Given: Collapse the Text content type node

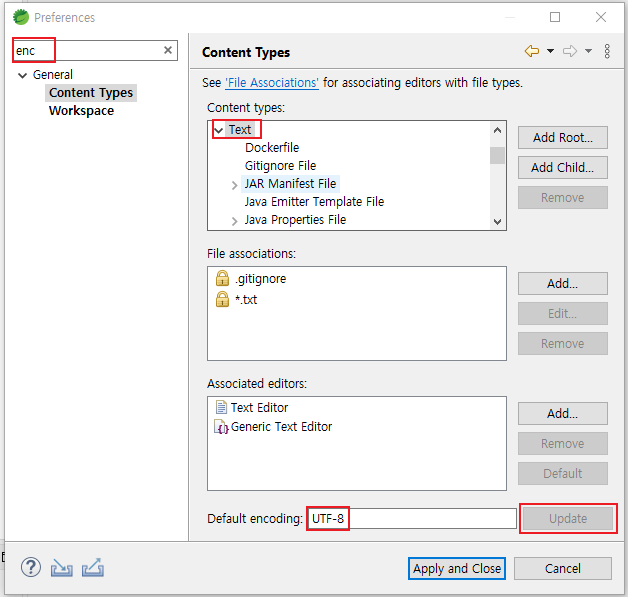Looking at the screenshot, I should coord(219,130).
